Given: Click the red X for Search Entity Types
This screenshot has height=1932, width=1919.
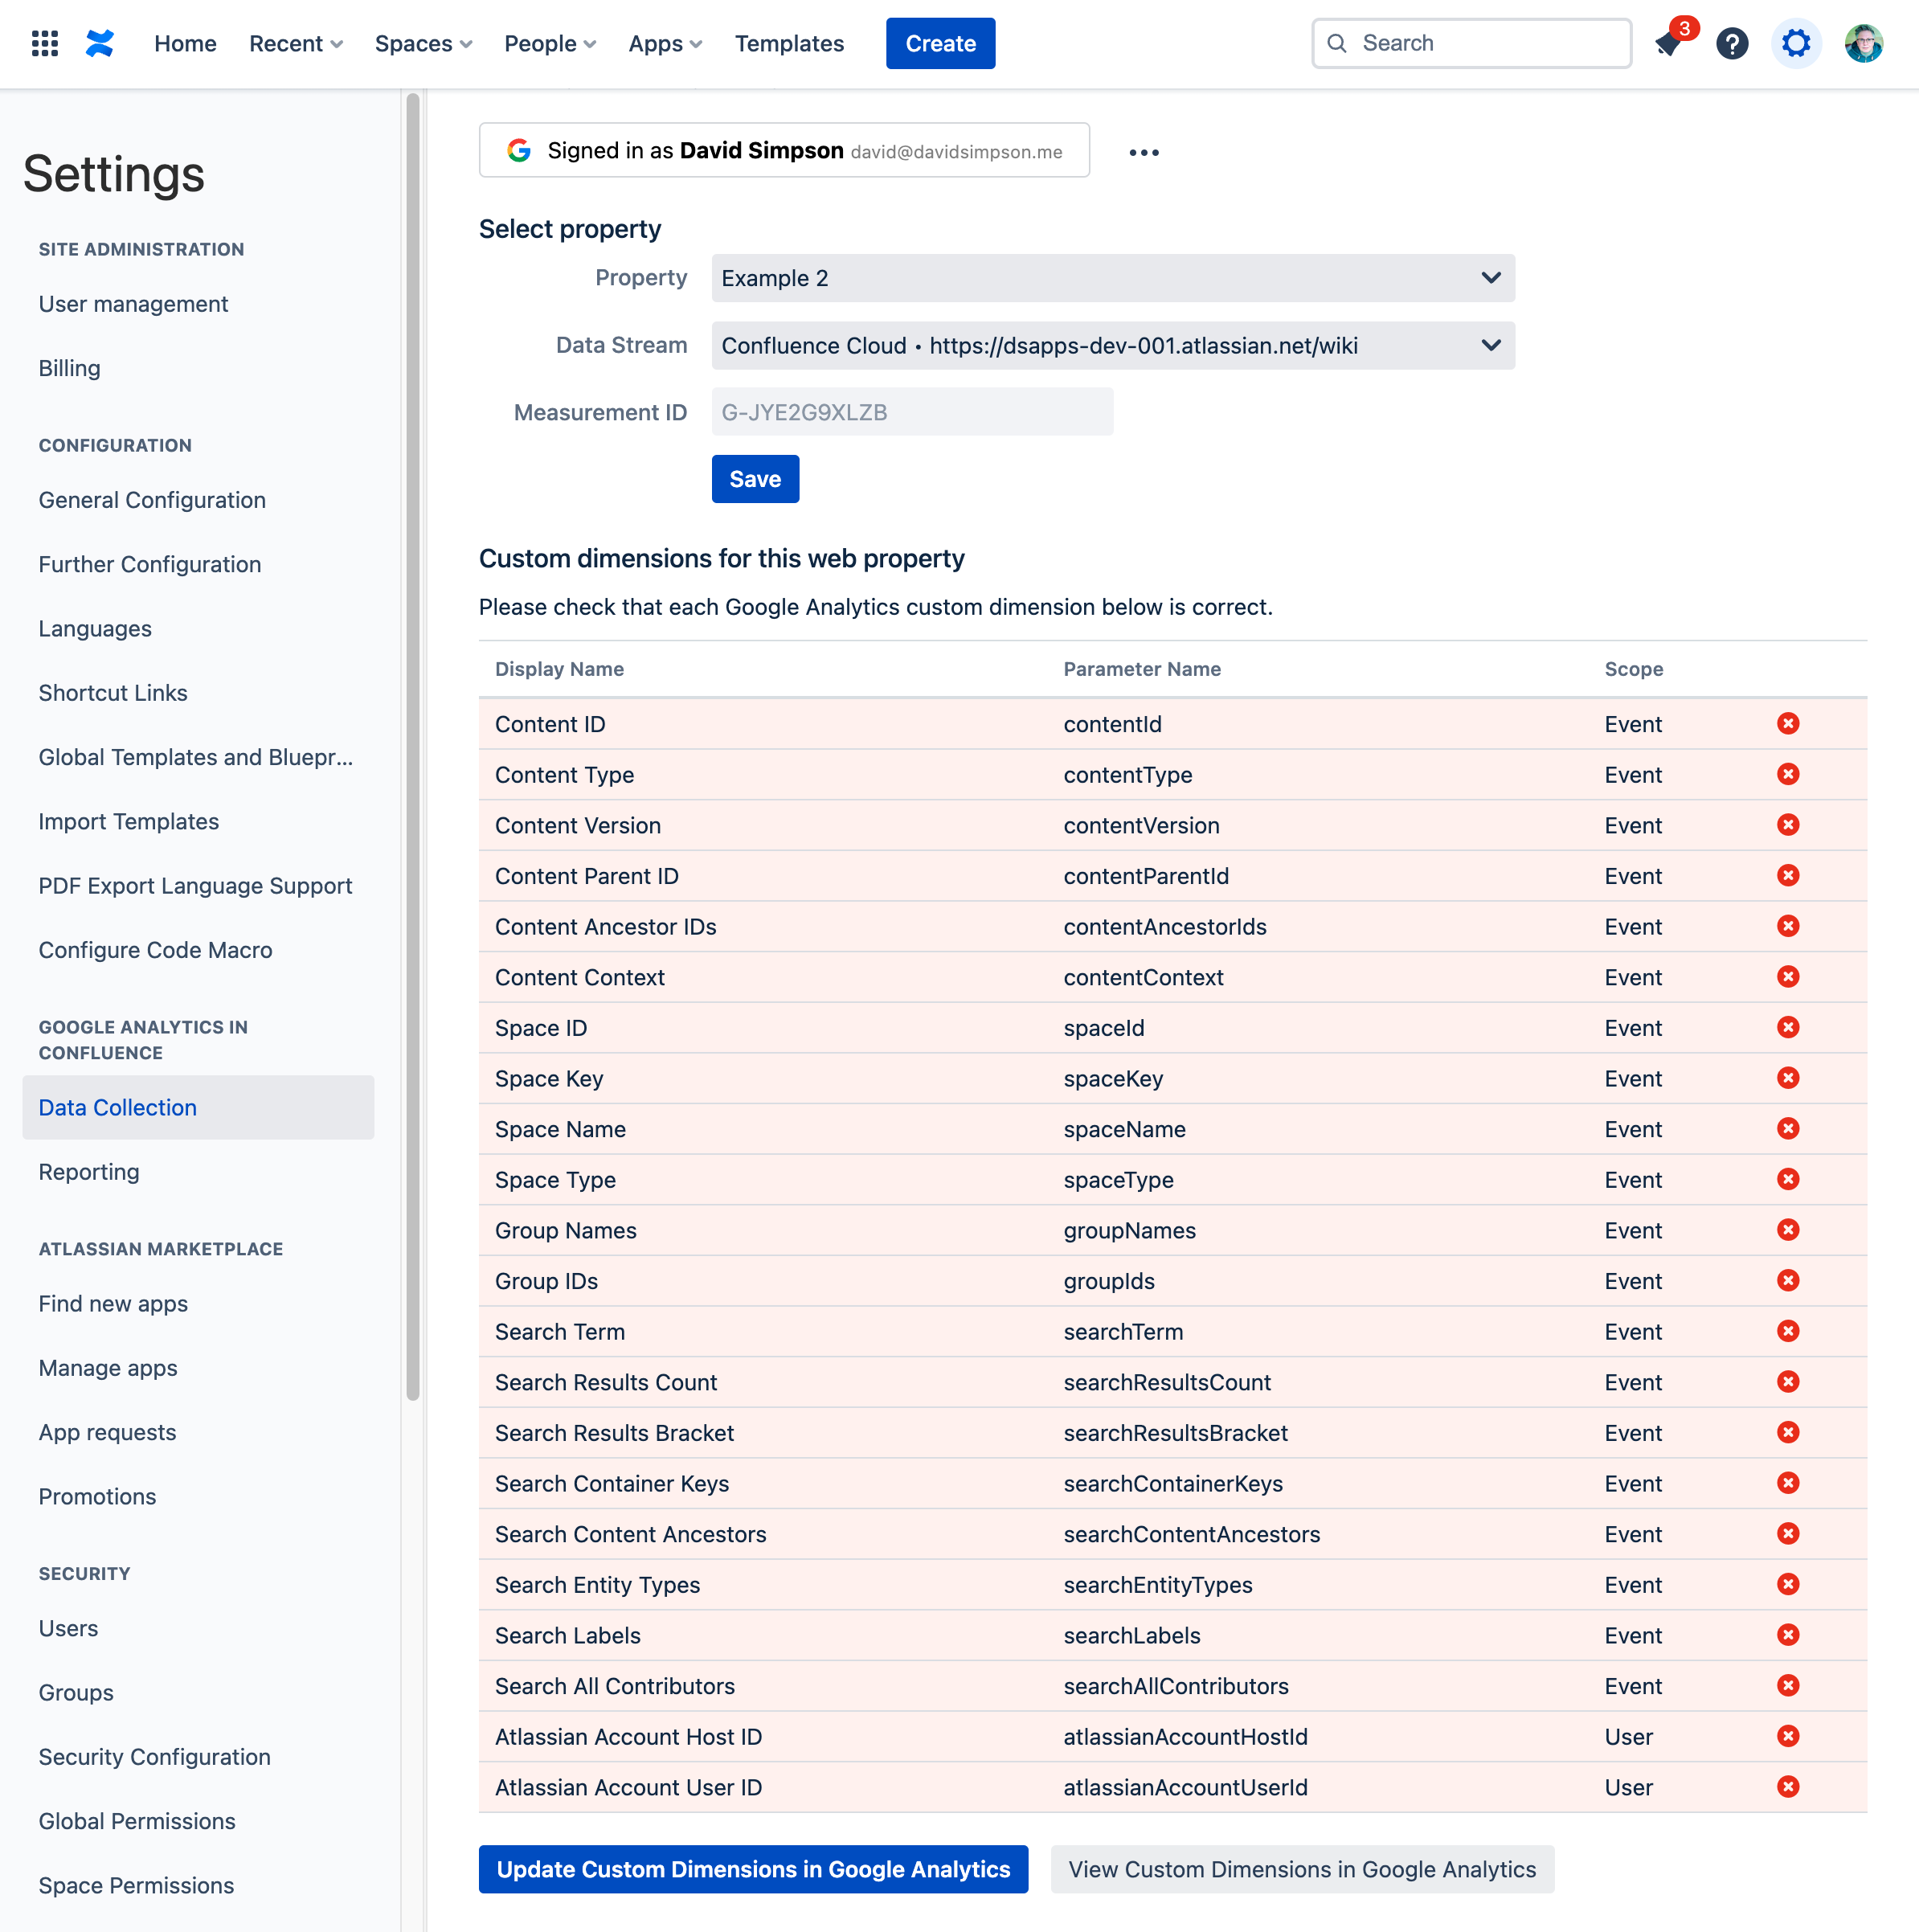Looking at the screenshot, I should [x=1788, y=1584].
